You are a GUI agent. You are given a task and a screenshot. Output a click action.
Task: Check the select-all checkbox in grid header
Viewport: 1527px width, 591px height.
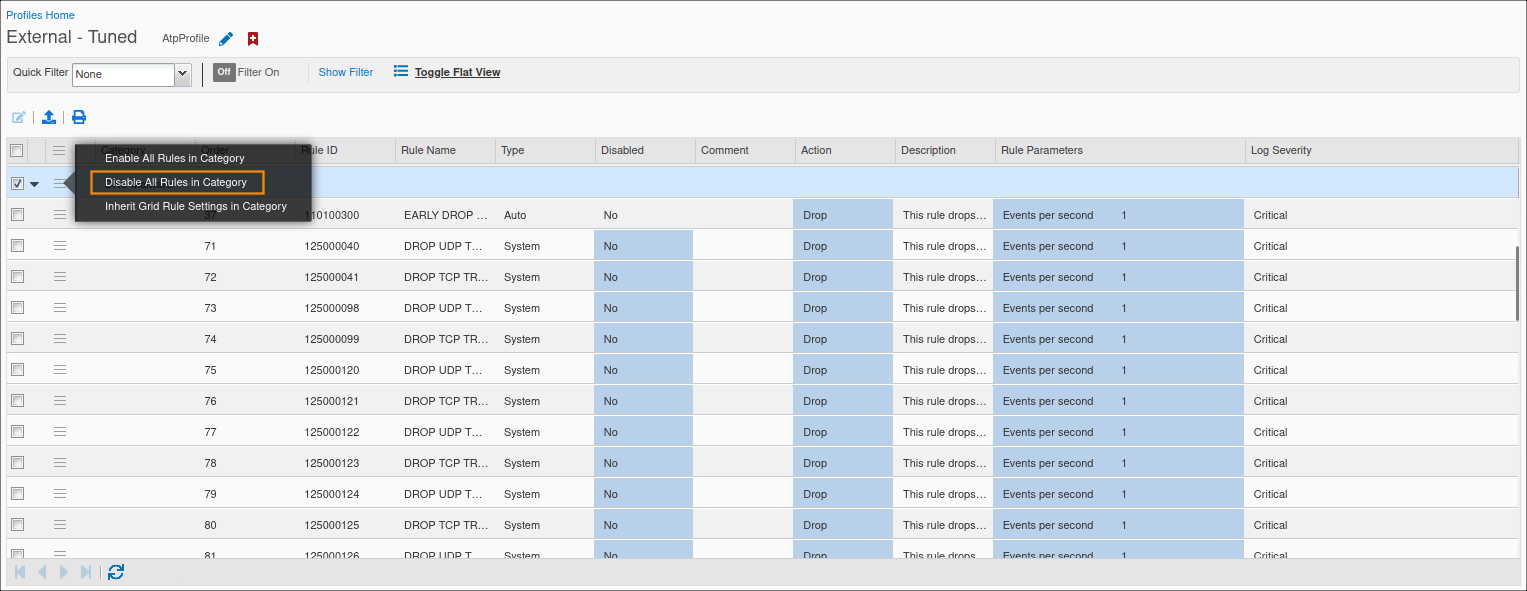pos(17,150)
